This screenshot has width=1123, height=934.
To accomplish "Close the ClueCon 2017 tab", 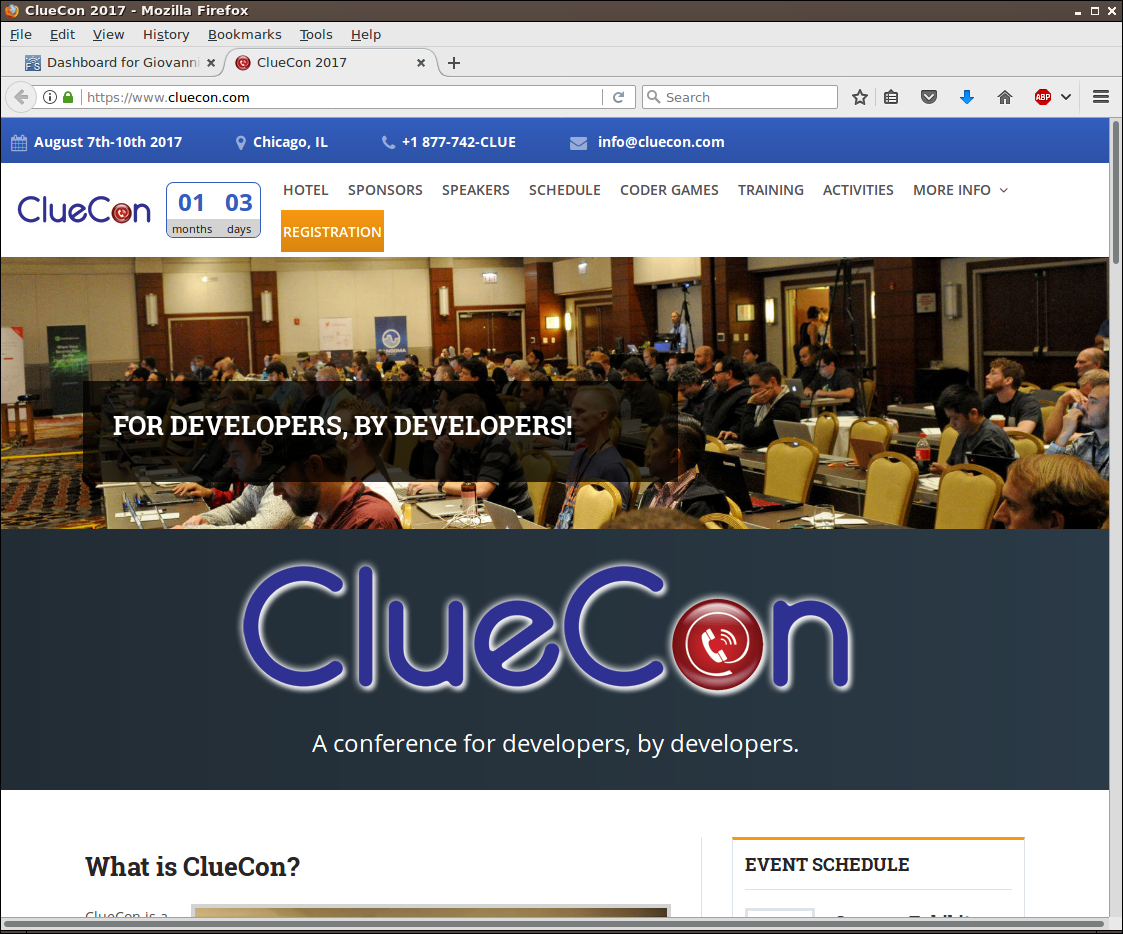I will 421,63.
